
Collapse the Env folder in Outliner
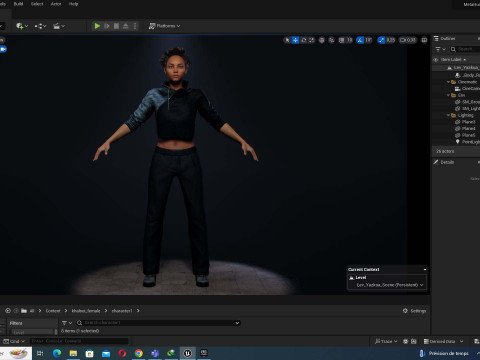pyautogui.click(x=448, y=95)
